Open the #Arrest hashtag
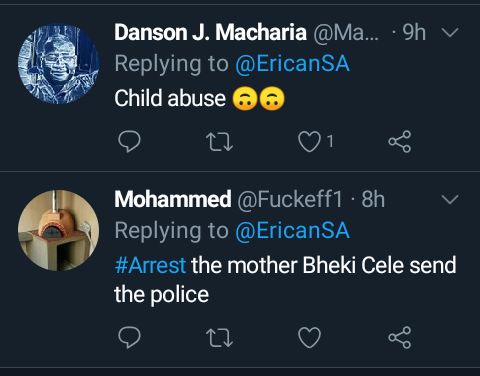The height and width of the screenshot is (376, 480). coord(150,265)
